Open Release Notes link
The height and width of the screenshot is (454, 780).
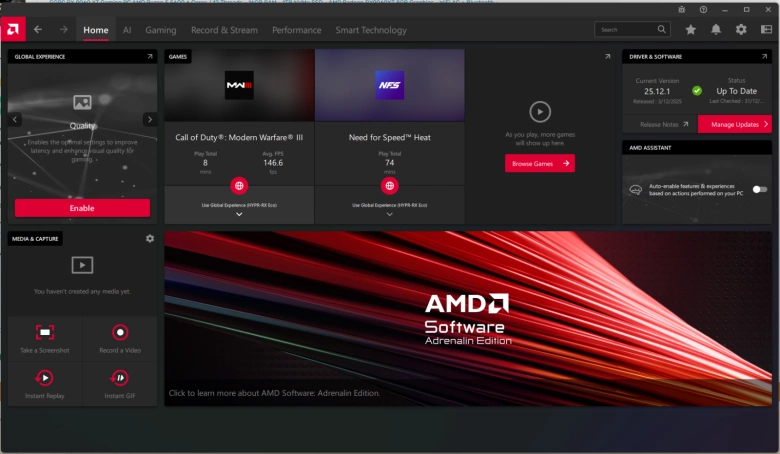pyautogui.click(x=664, y=124)
